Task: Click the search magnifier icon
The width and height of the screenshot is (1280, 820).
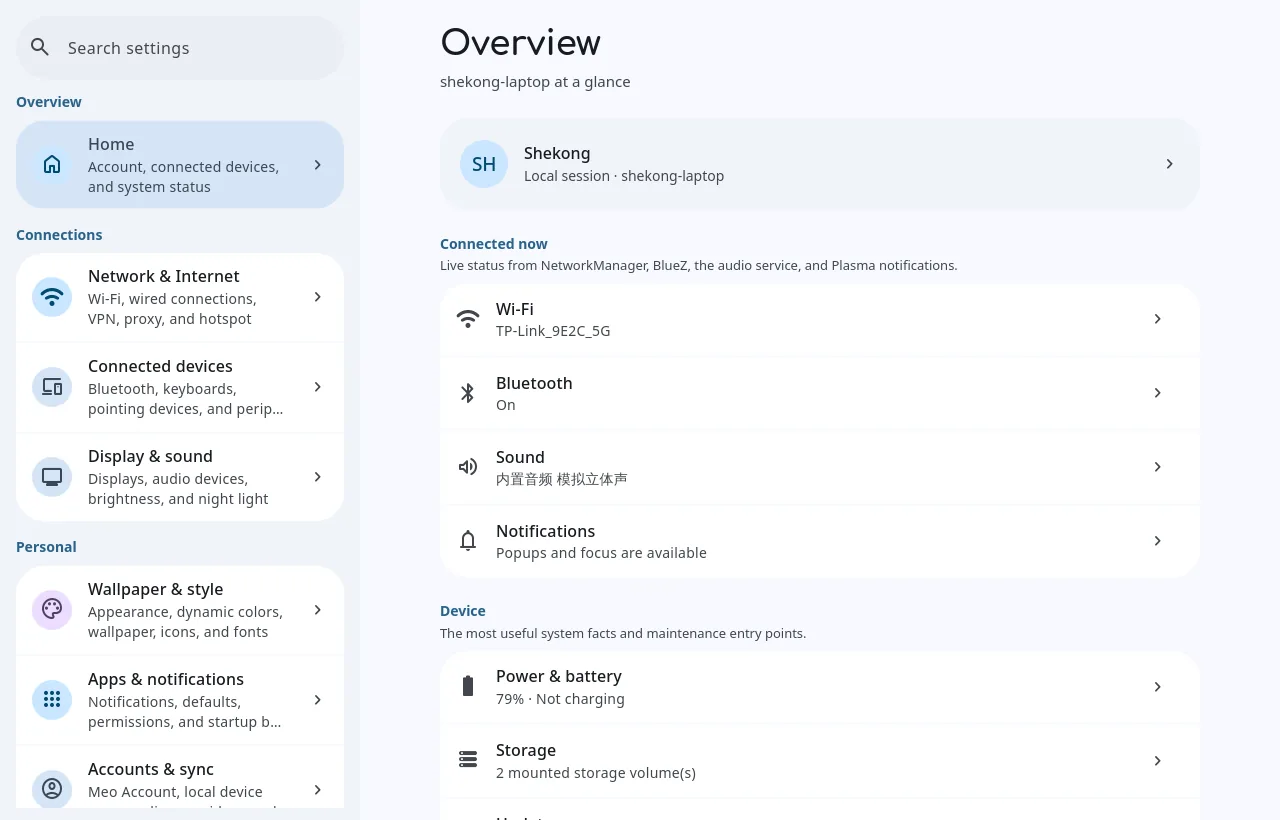Action: coord(40,47)
